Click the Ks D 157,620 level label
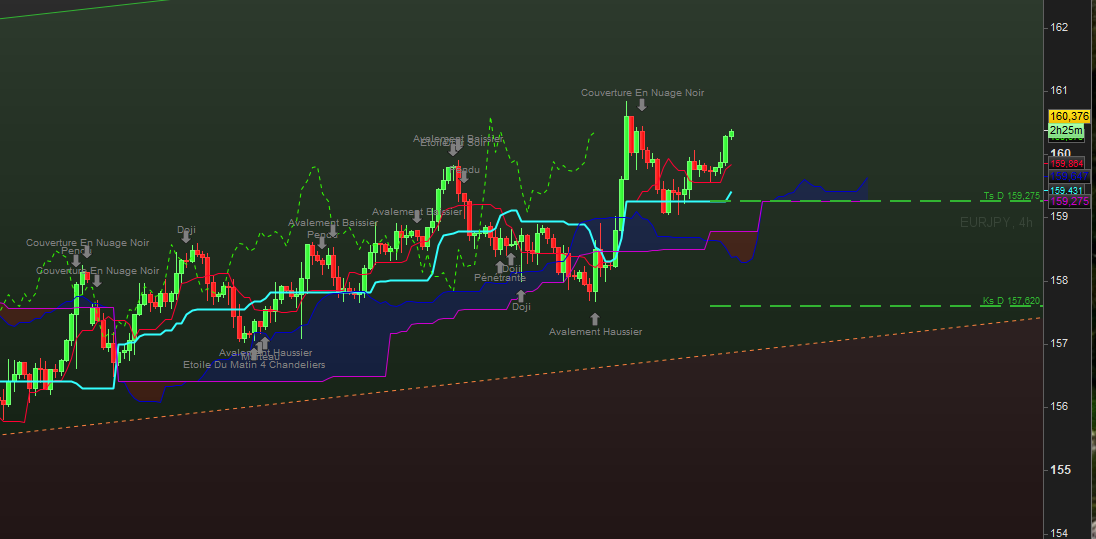Screen dimensions: 1096x539 click(1011, 301)
